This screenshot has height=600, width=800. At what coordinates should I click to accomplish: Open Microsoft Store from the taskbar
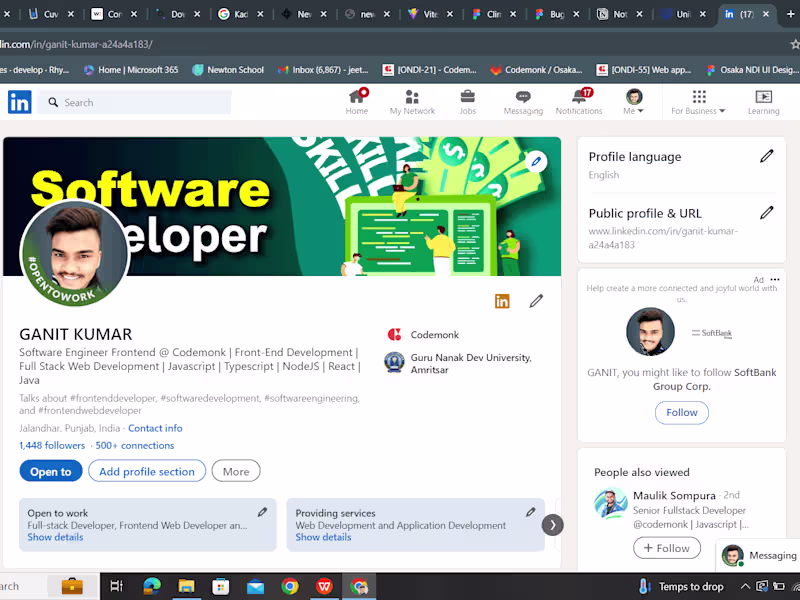(220, 586)
